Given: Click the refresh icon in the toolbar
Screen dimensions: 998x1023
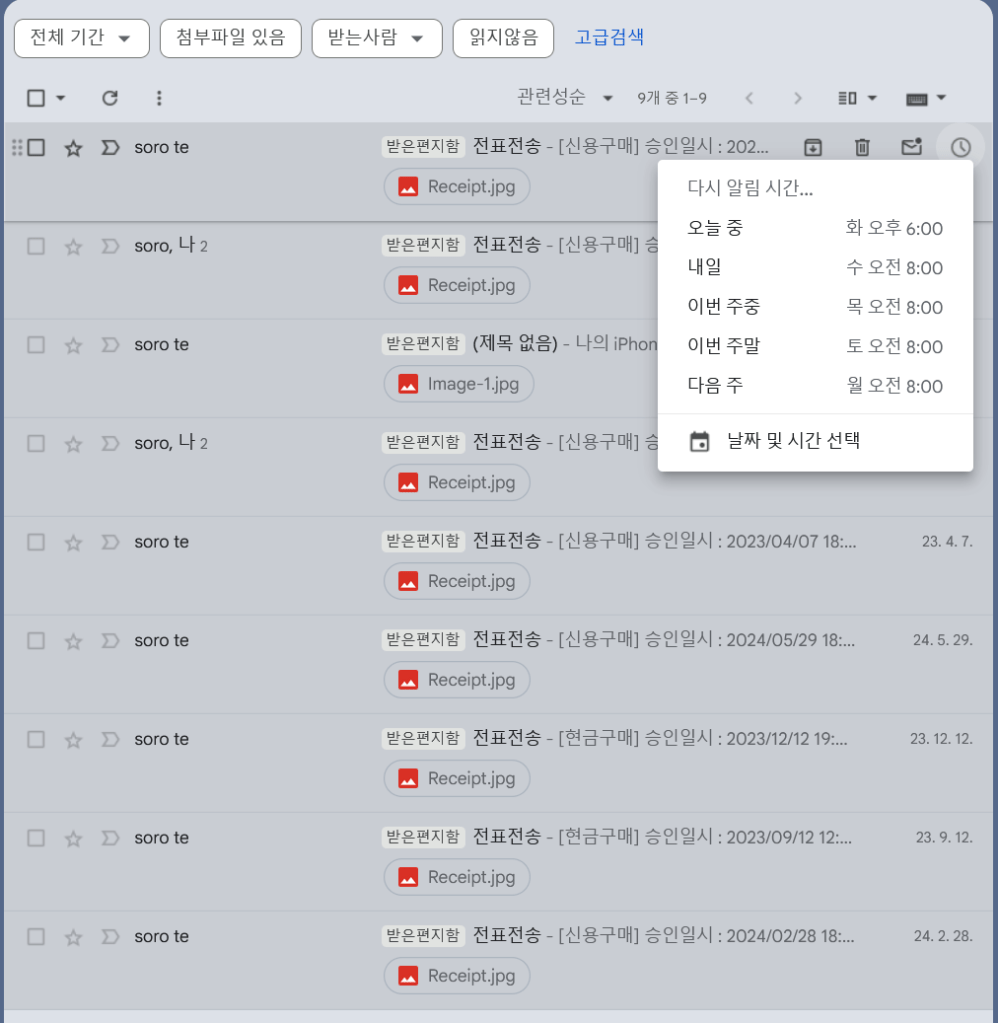Looking at the screenshot, I should 110,98.
